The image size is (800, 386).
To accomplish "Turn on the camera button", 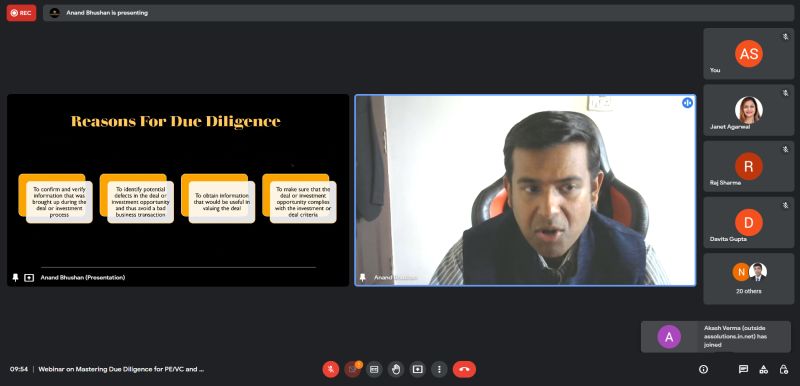I will [353, 369].
